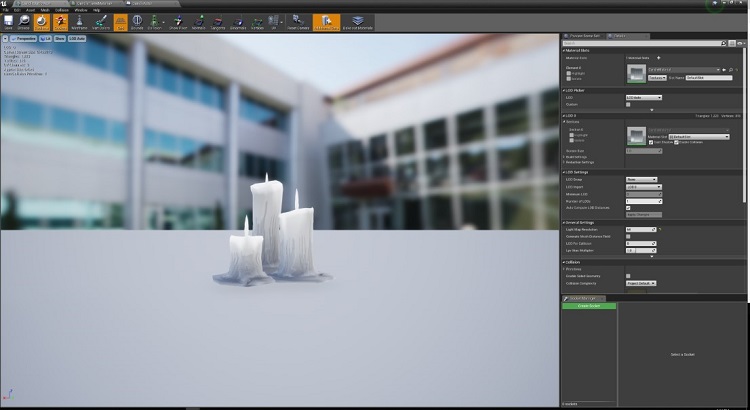The image size is (750, 410).
Task: Toggle the Normals display icon
Action: (199, 21)
